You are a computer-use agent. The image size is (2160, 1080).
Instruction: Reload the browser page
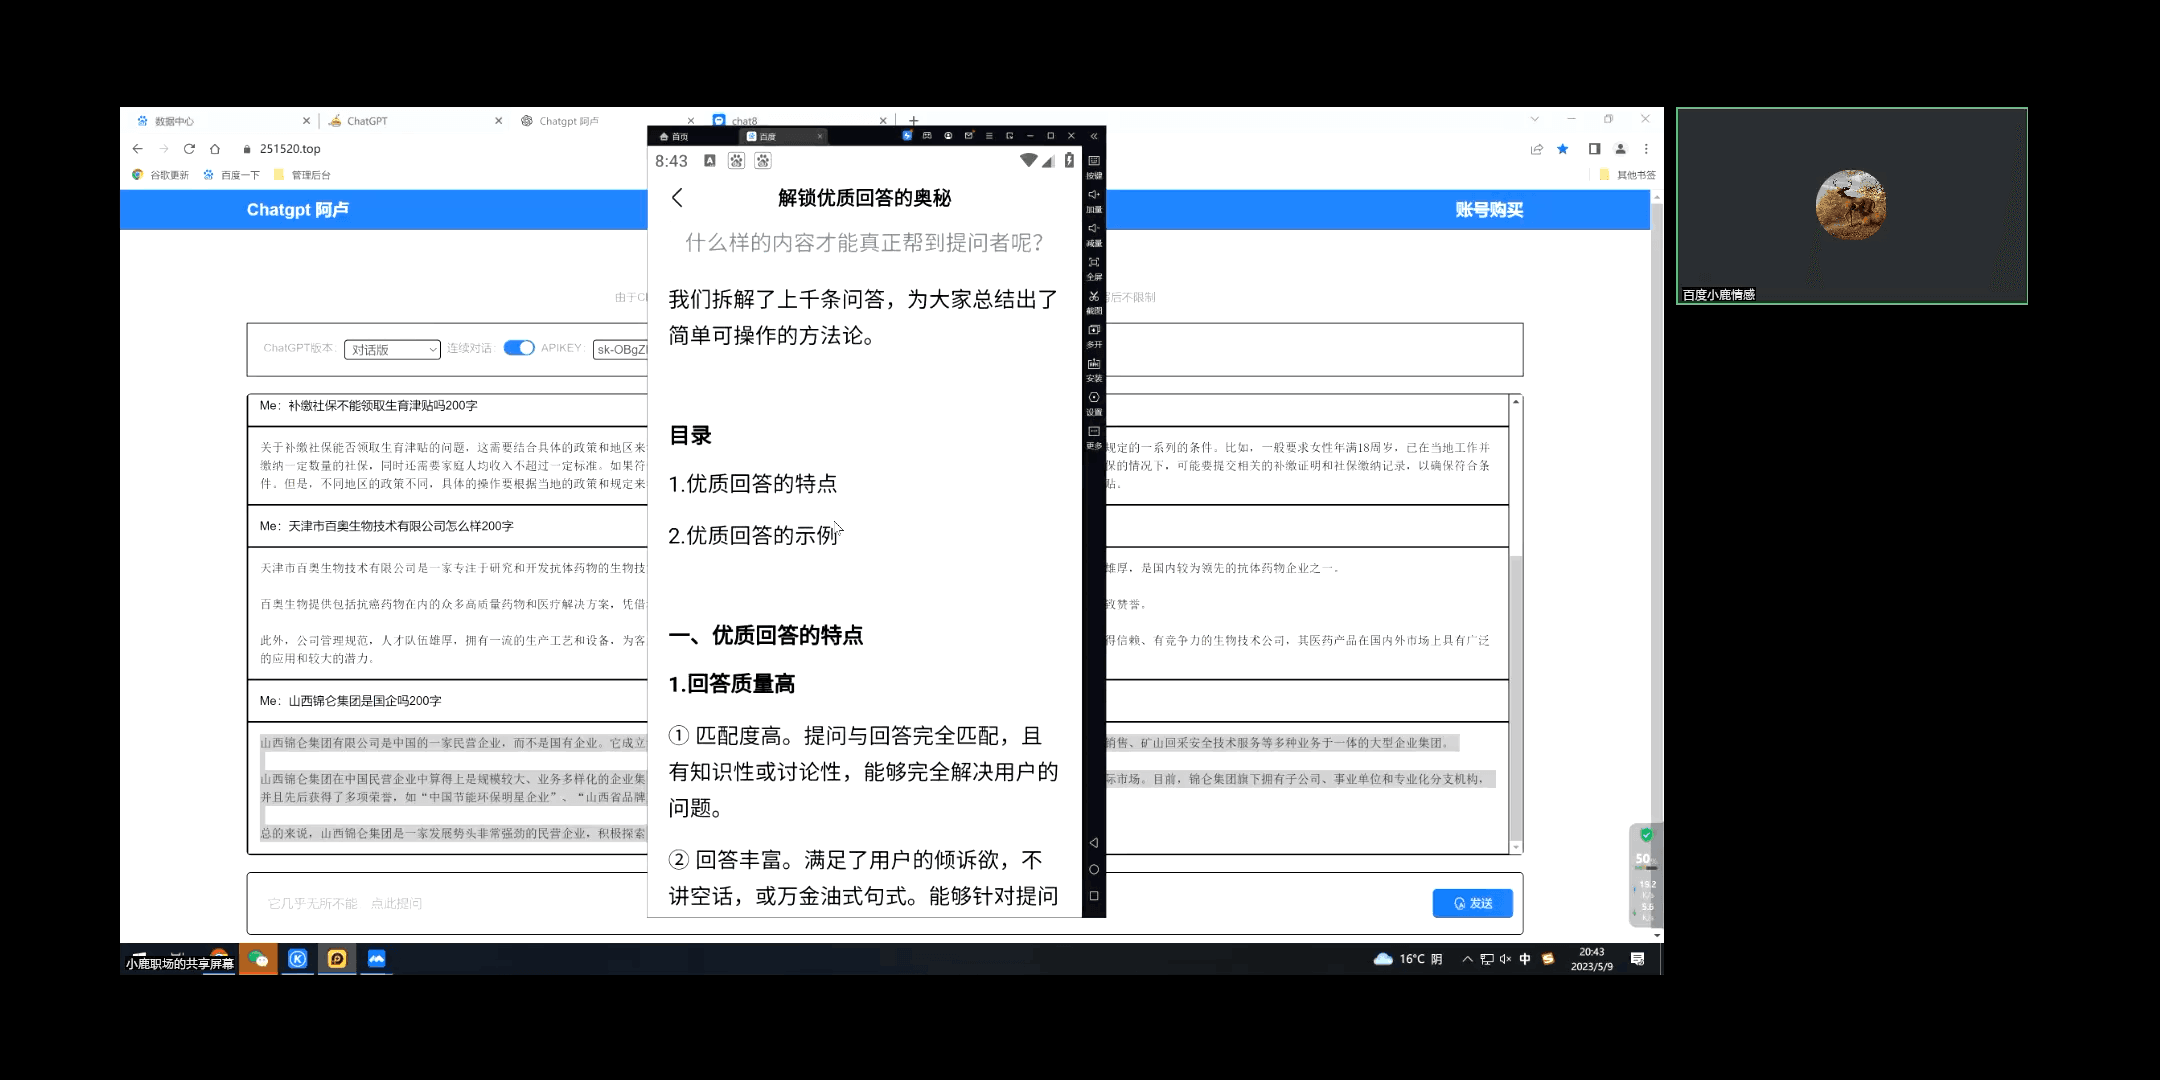(189, 149)
